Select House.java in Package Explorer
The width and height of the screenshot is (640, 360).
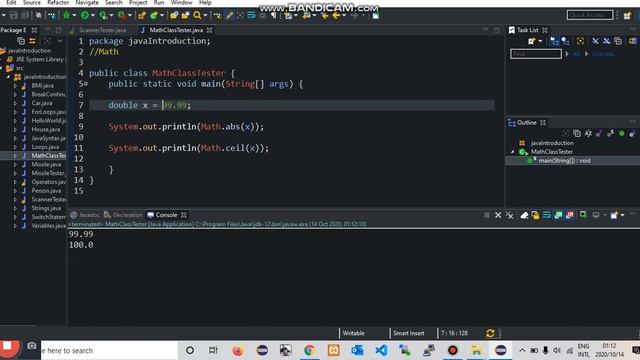coord(46,129)
